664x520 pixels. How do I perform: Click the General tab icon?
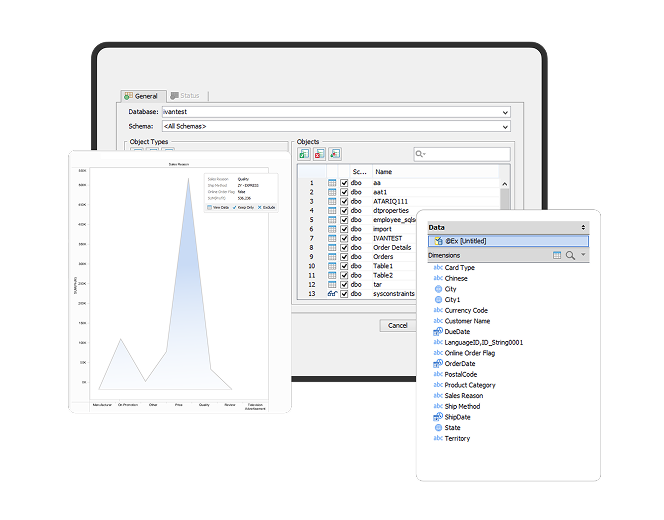128,96
